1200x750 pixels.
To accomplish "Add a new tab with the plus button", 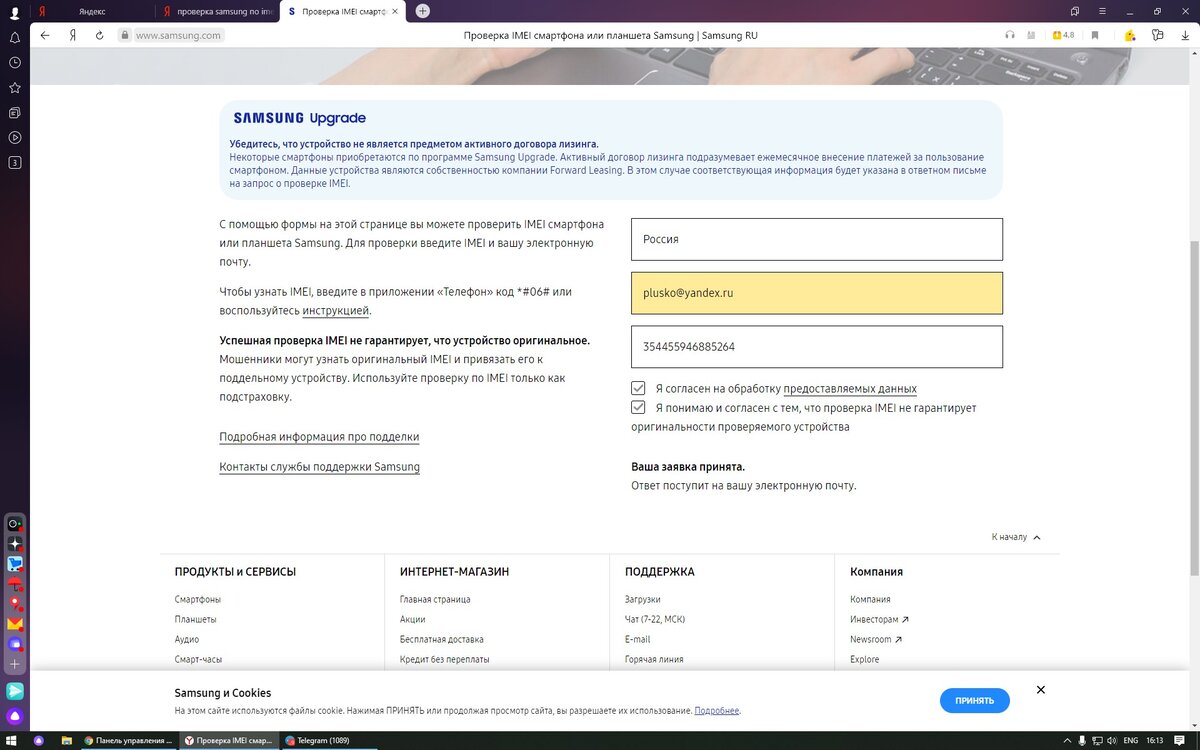I will click(x=423, y=11).
